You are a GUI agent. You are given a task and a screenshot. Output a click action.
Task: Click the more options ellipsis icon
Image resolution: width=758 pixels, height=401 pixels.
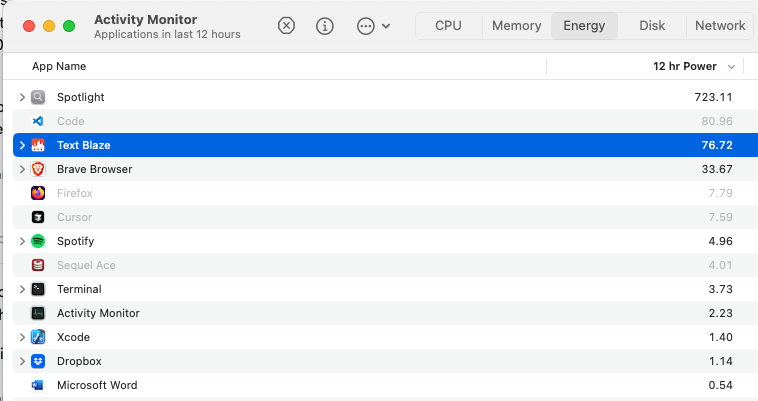[x=365, y=26]
